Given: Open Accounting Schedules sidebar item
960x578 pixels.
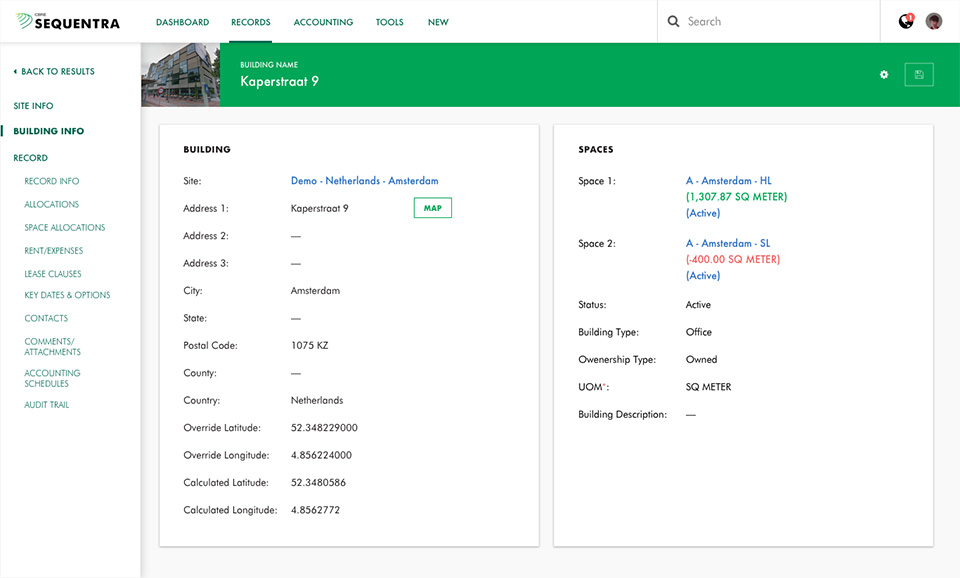Looking at the screenshot, I should click(52, 378).
